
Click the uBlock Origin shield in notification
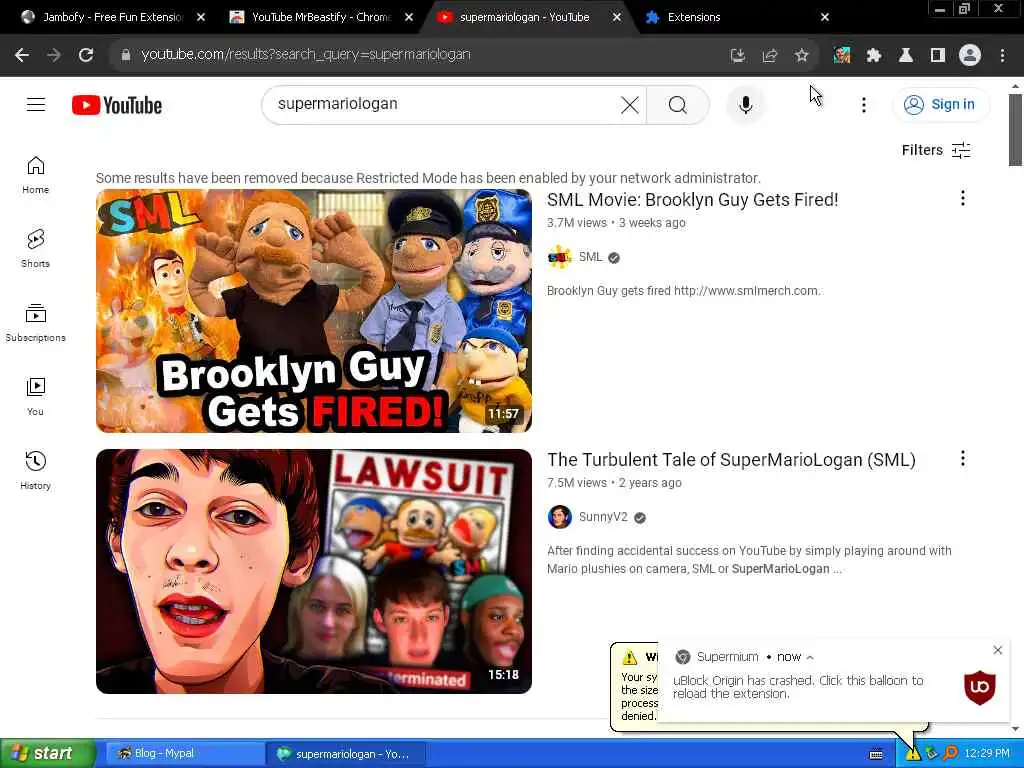click(x=980, y=688)
